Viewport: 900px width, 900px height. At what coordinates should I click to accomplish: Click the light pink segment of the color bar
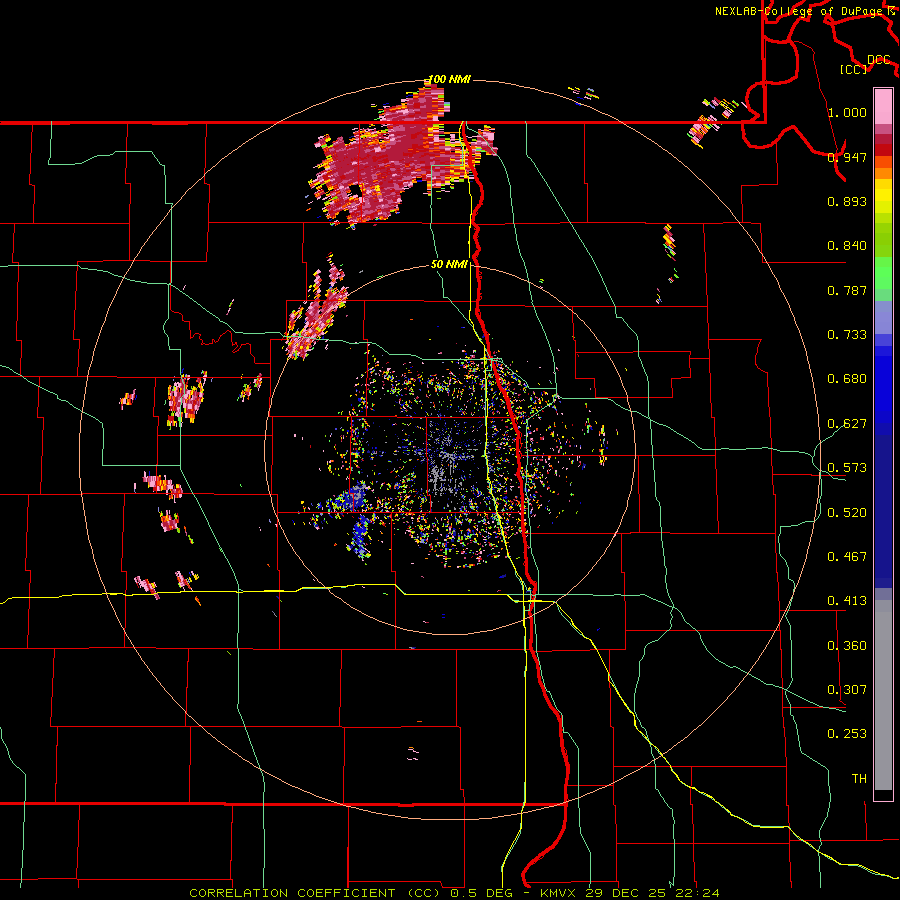coord(883,107)
